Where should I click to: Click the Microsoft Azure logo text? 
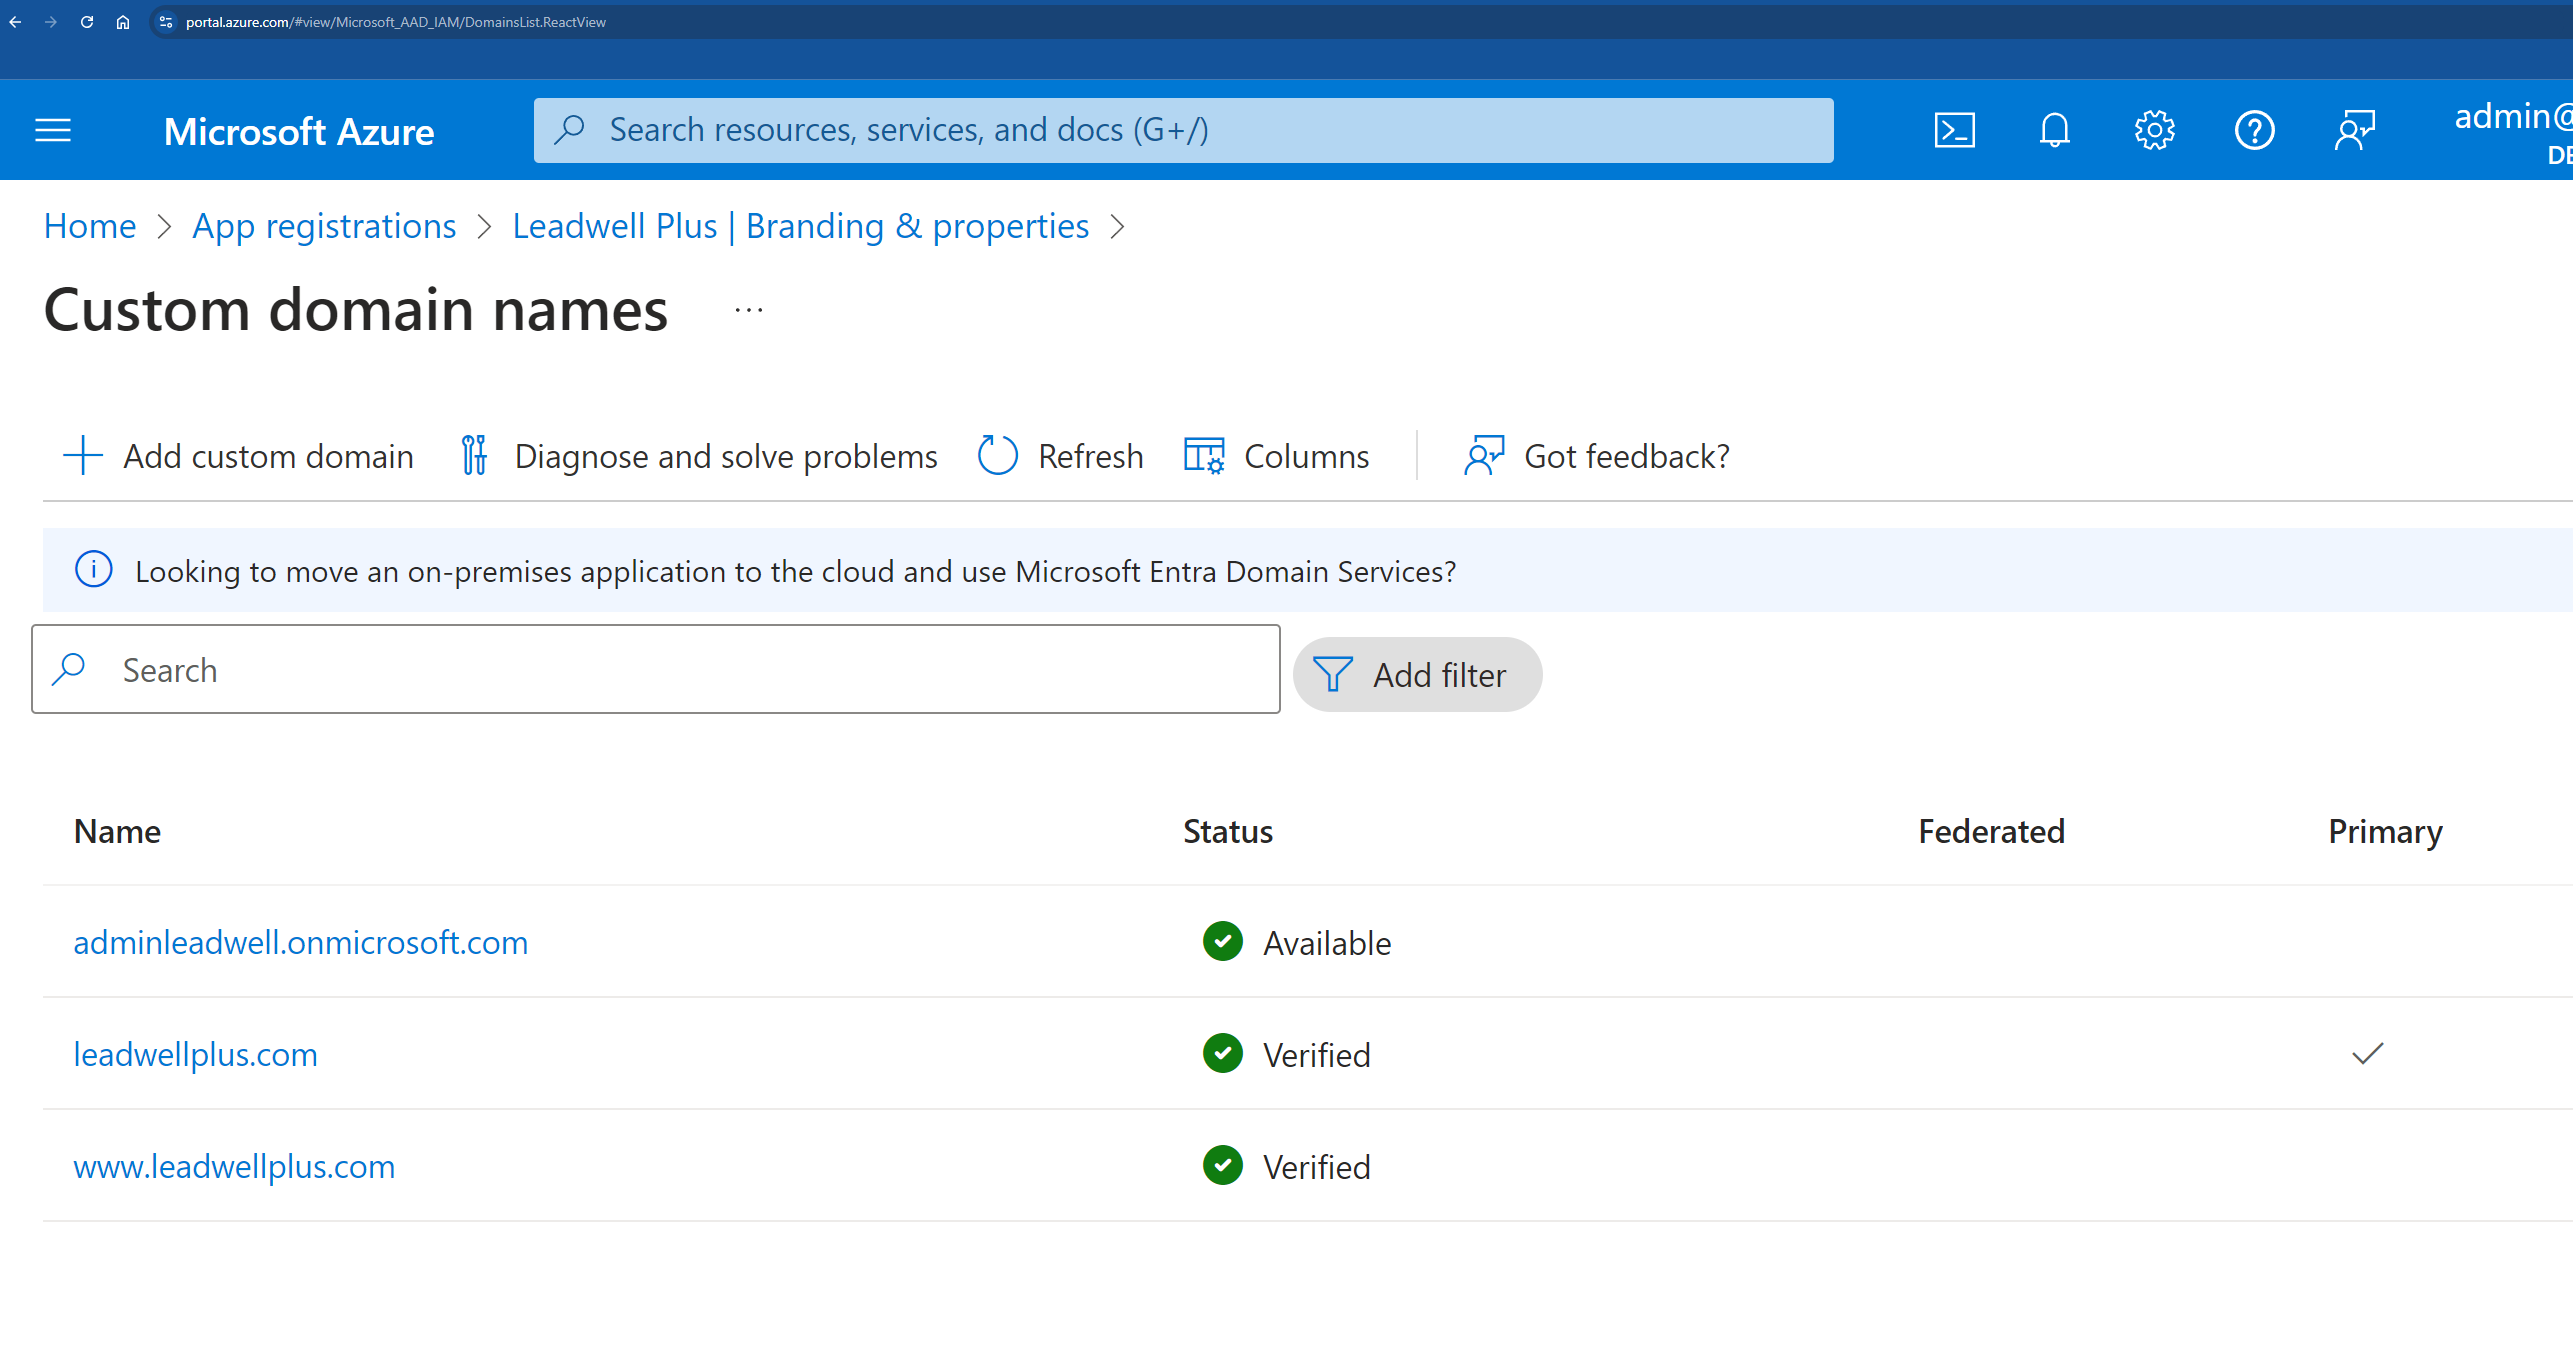tap(299, 131)
